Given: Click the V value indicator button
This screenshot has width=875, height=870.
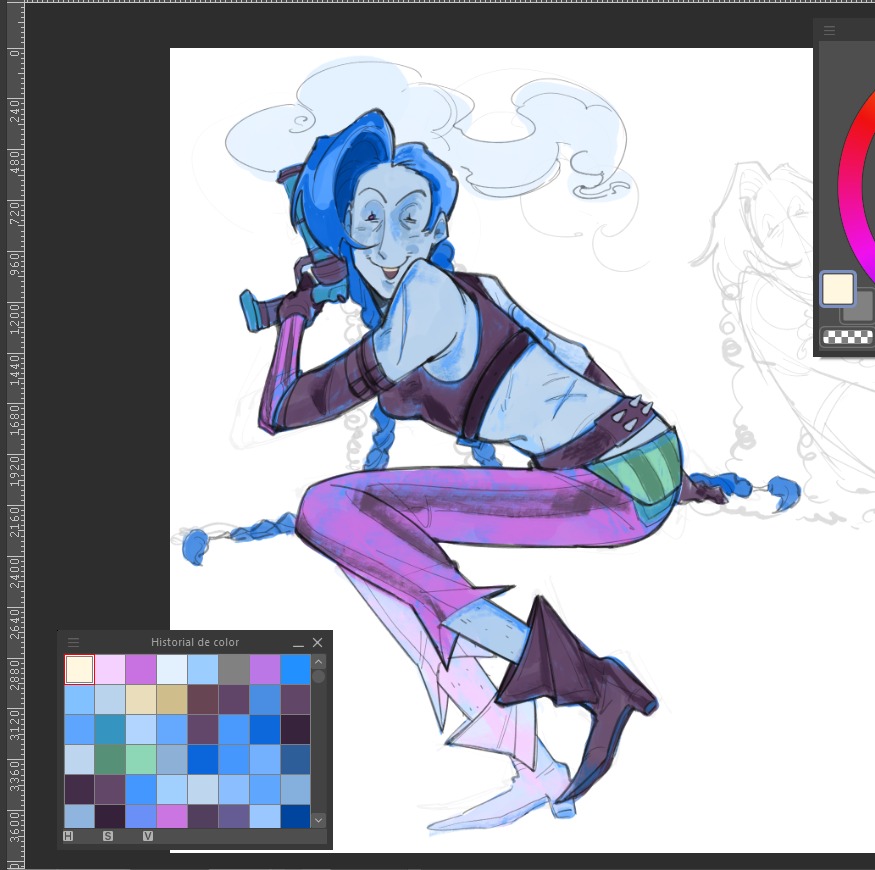Looking at the screenshot, I should pos(148,836).
